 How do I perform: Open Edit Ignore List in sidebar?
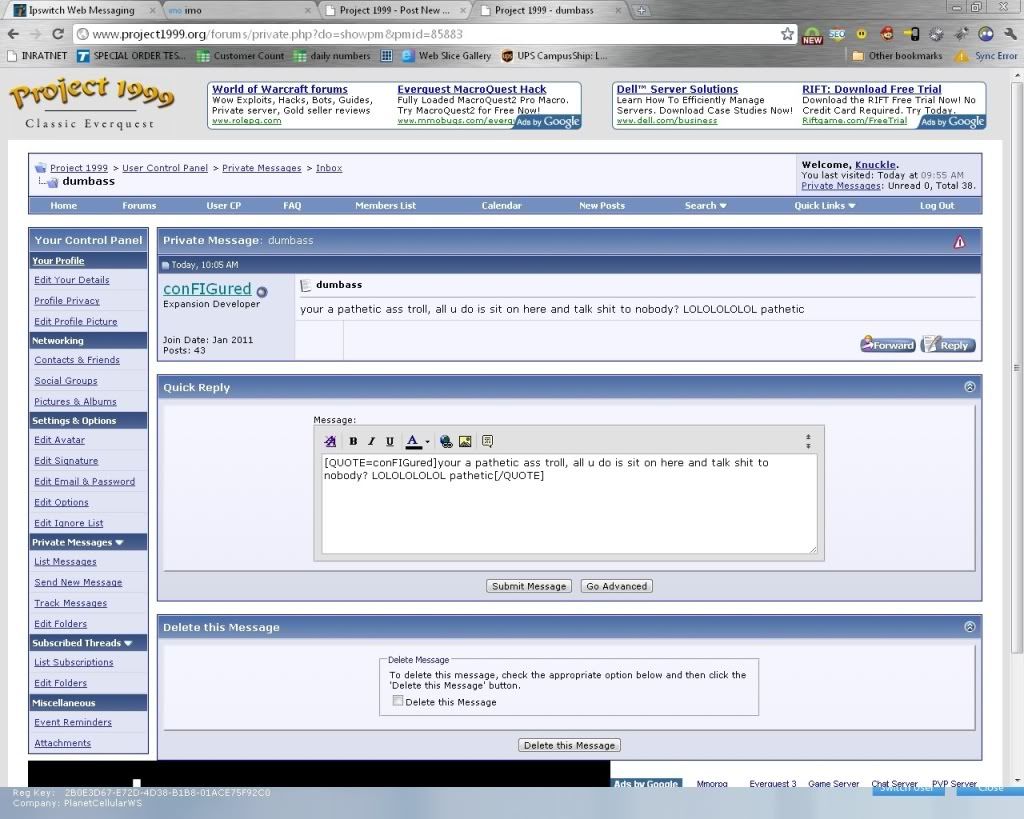pyautogui.click(x=69, y=523)
